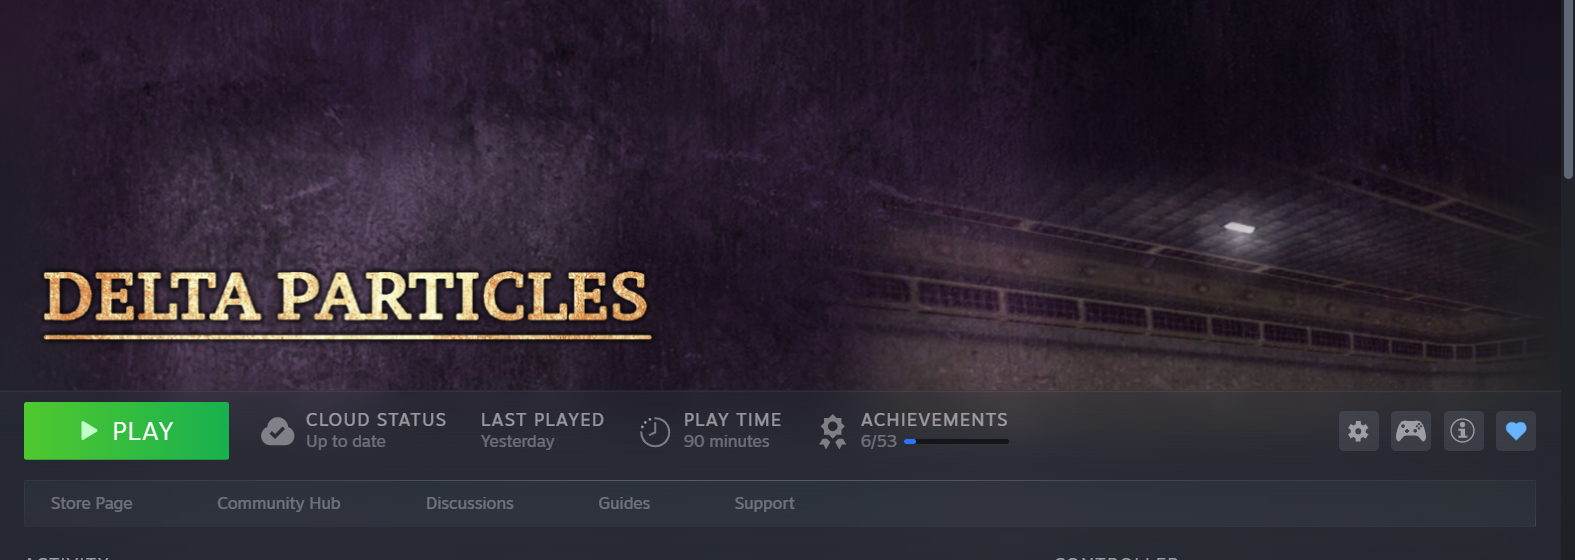Screen dimensions: 1575x560
Task: Click the ACHIEVEMENTS 6/53 label
Action: (934, 430)
